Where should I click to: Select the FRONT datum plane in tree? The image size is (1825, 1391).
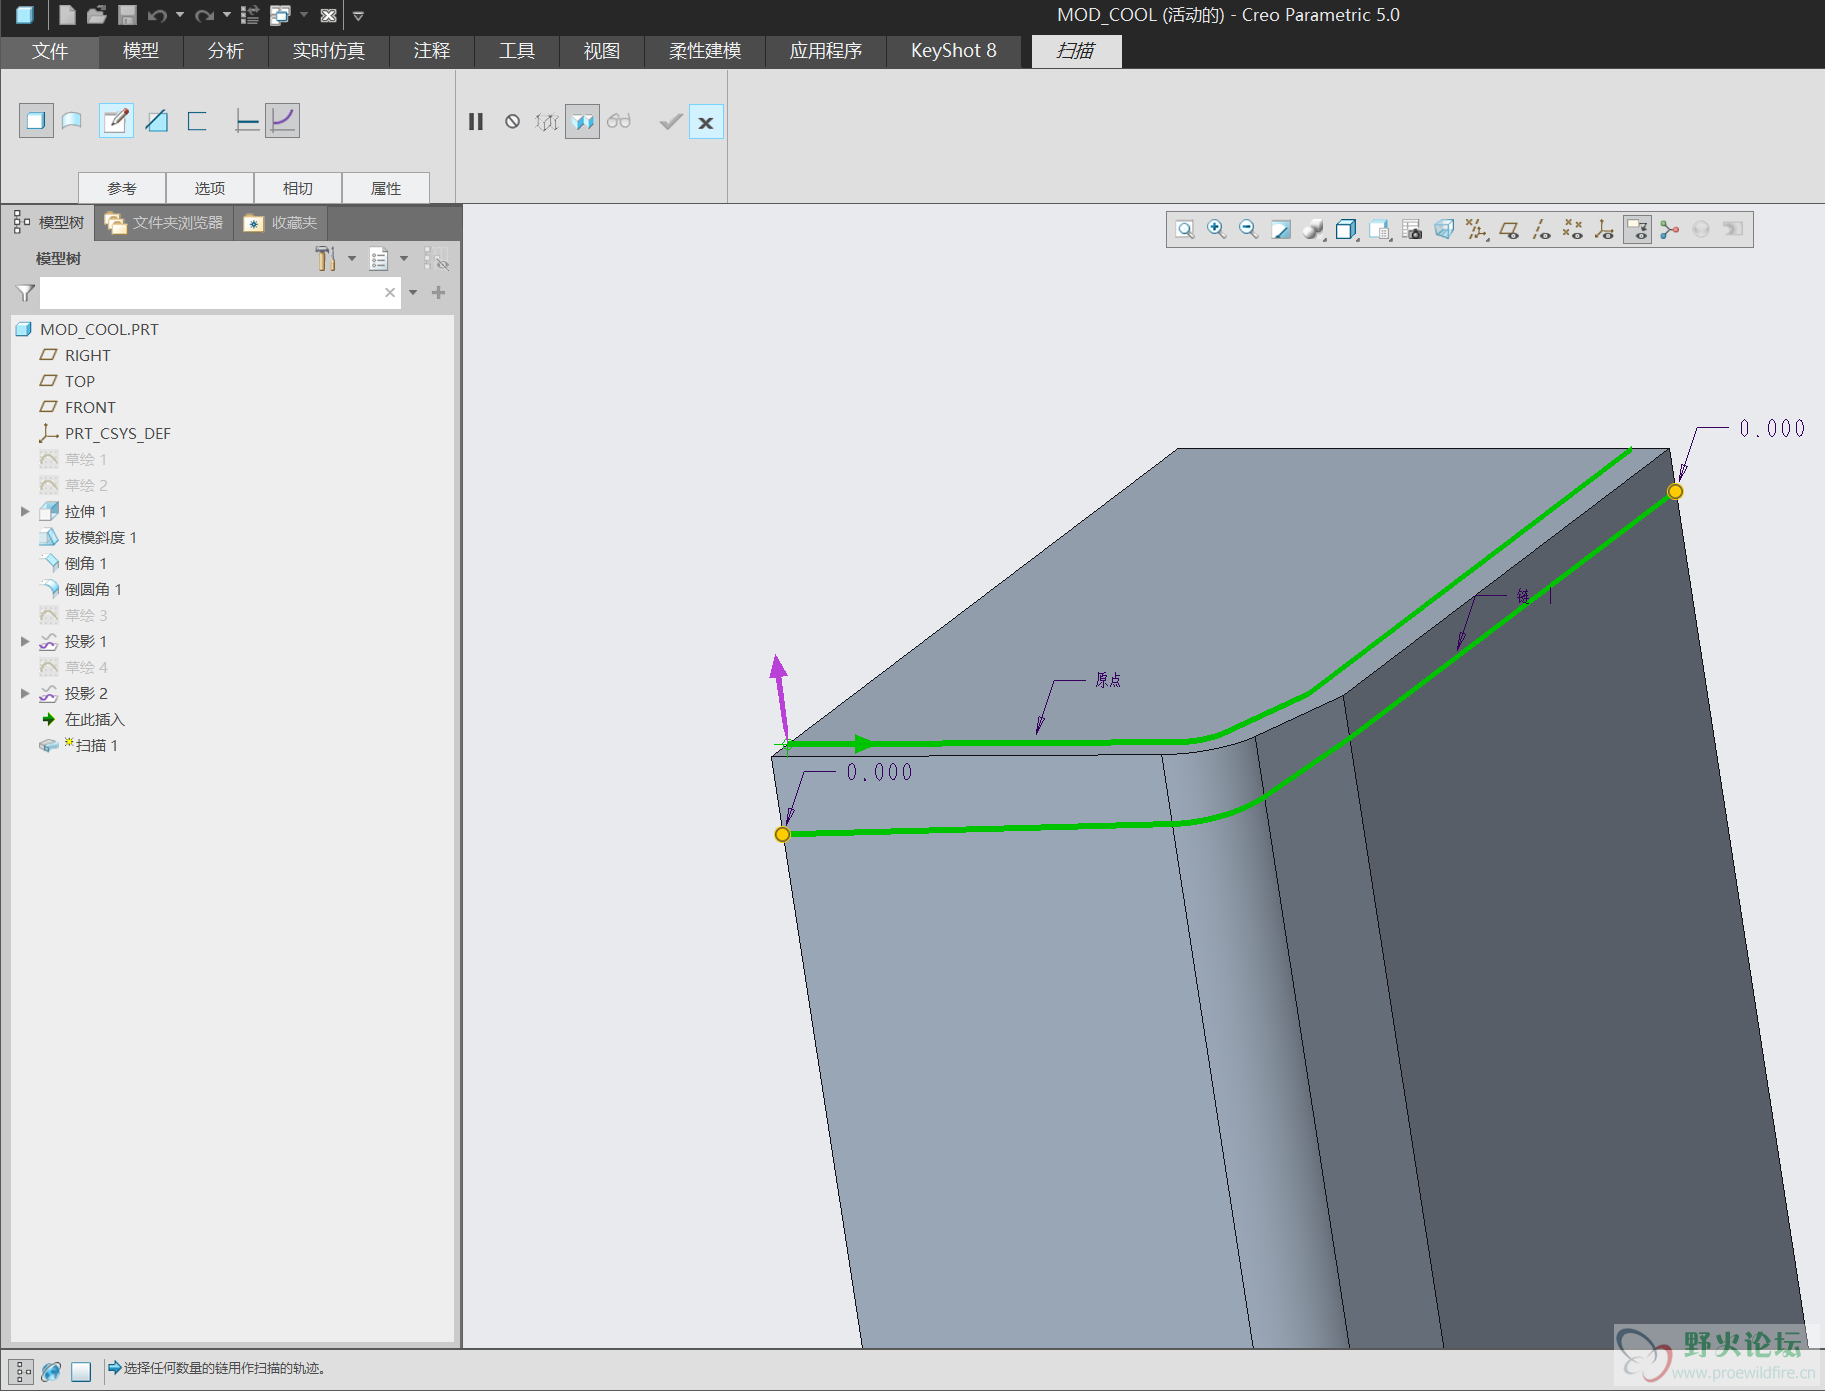point(77,407)
